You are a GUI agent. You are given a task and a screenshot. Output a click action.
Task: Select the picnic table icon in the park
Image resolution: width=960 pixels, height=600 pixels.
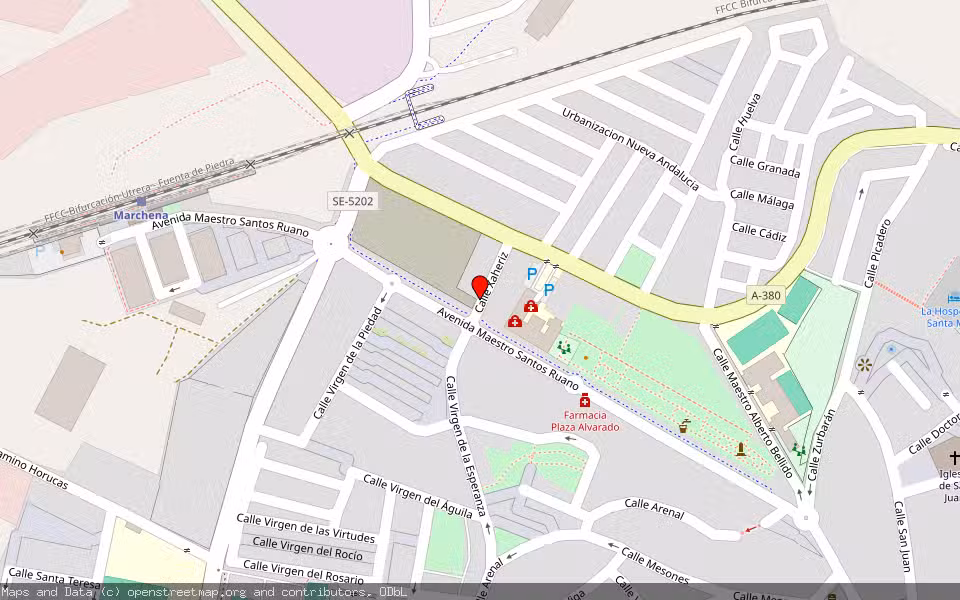click(x=564, y=347)
